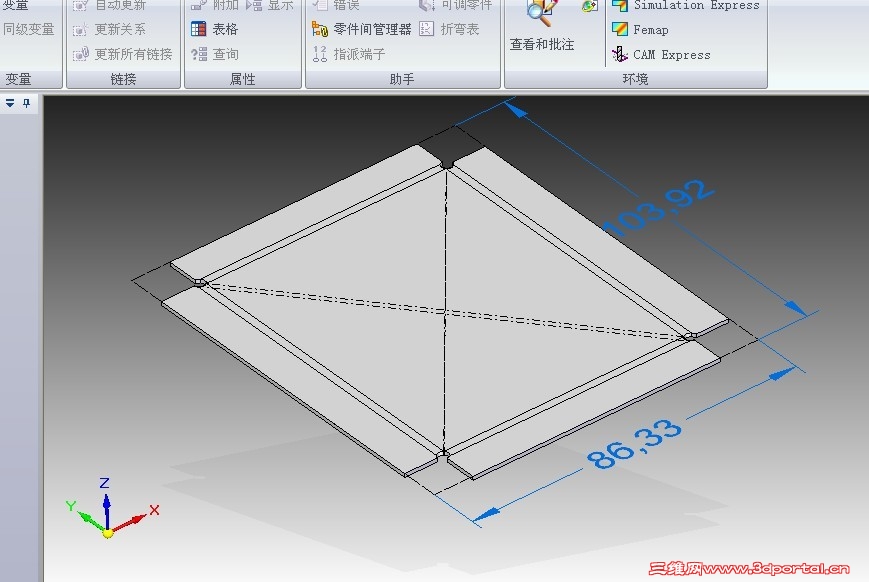Open the 表格 table tool
Viewport: 869px width, 582px height.
click(214, 29)
